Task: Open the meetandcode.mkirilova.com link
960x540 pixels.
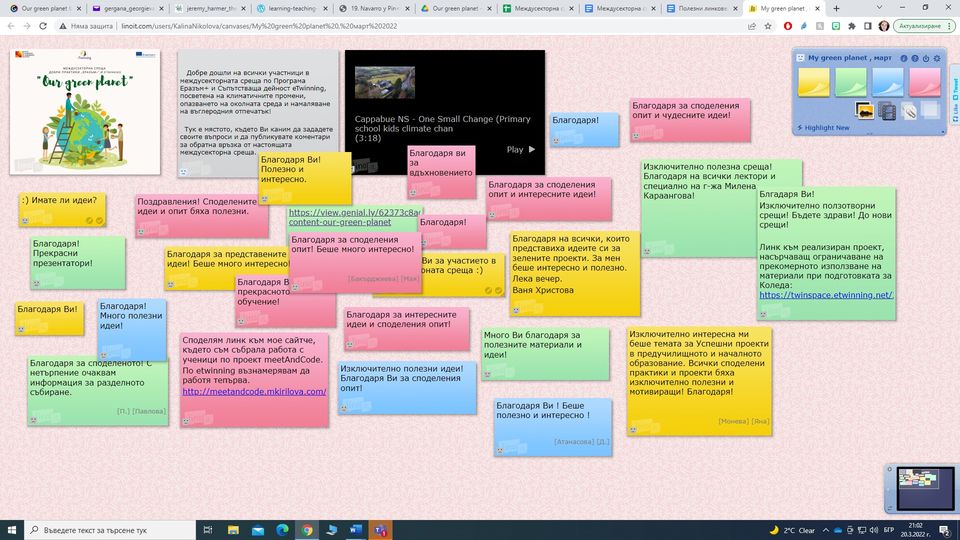Action: coord(254,391)
